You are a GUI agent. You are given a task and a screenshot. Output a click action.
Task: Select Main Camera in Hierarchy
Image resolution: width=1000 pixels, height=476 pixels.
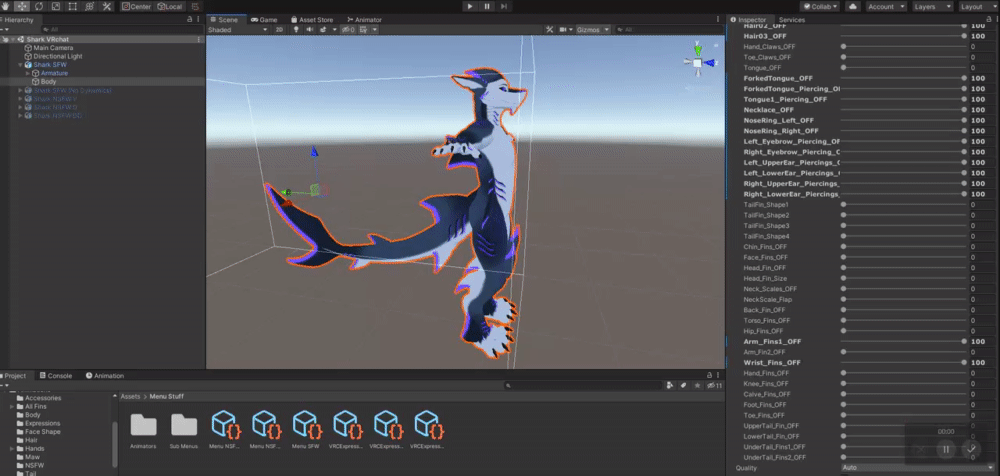coord(53,48)
